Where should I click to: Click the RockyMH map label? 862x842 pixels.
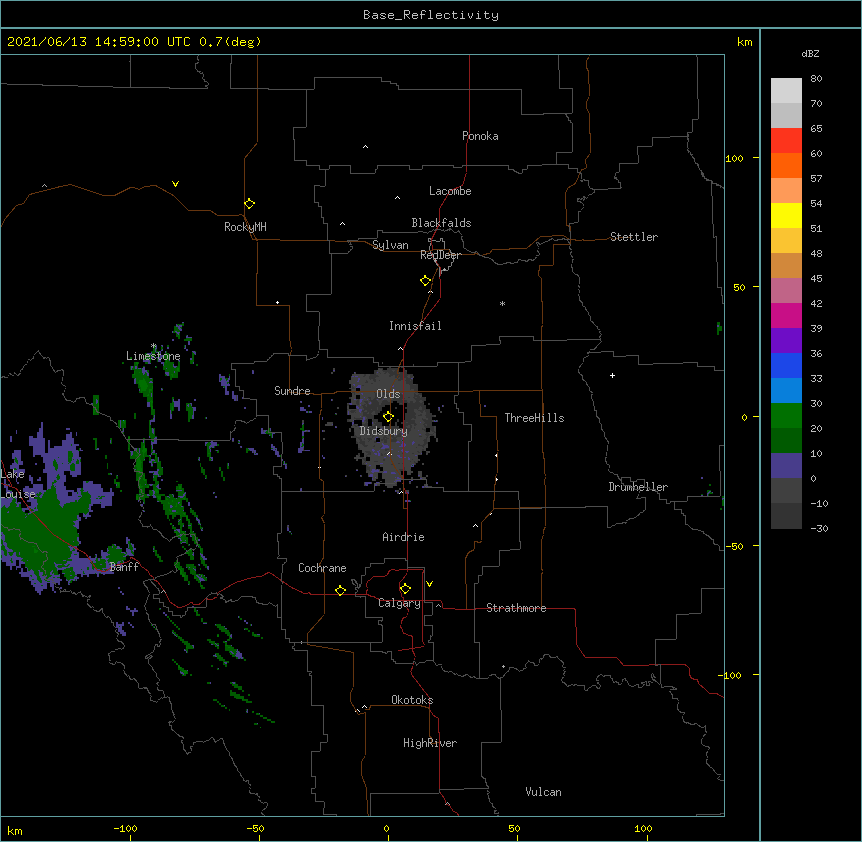click(x=245, y=227)
